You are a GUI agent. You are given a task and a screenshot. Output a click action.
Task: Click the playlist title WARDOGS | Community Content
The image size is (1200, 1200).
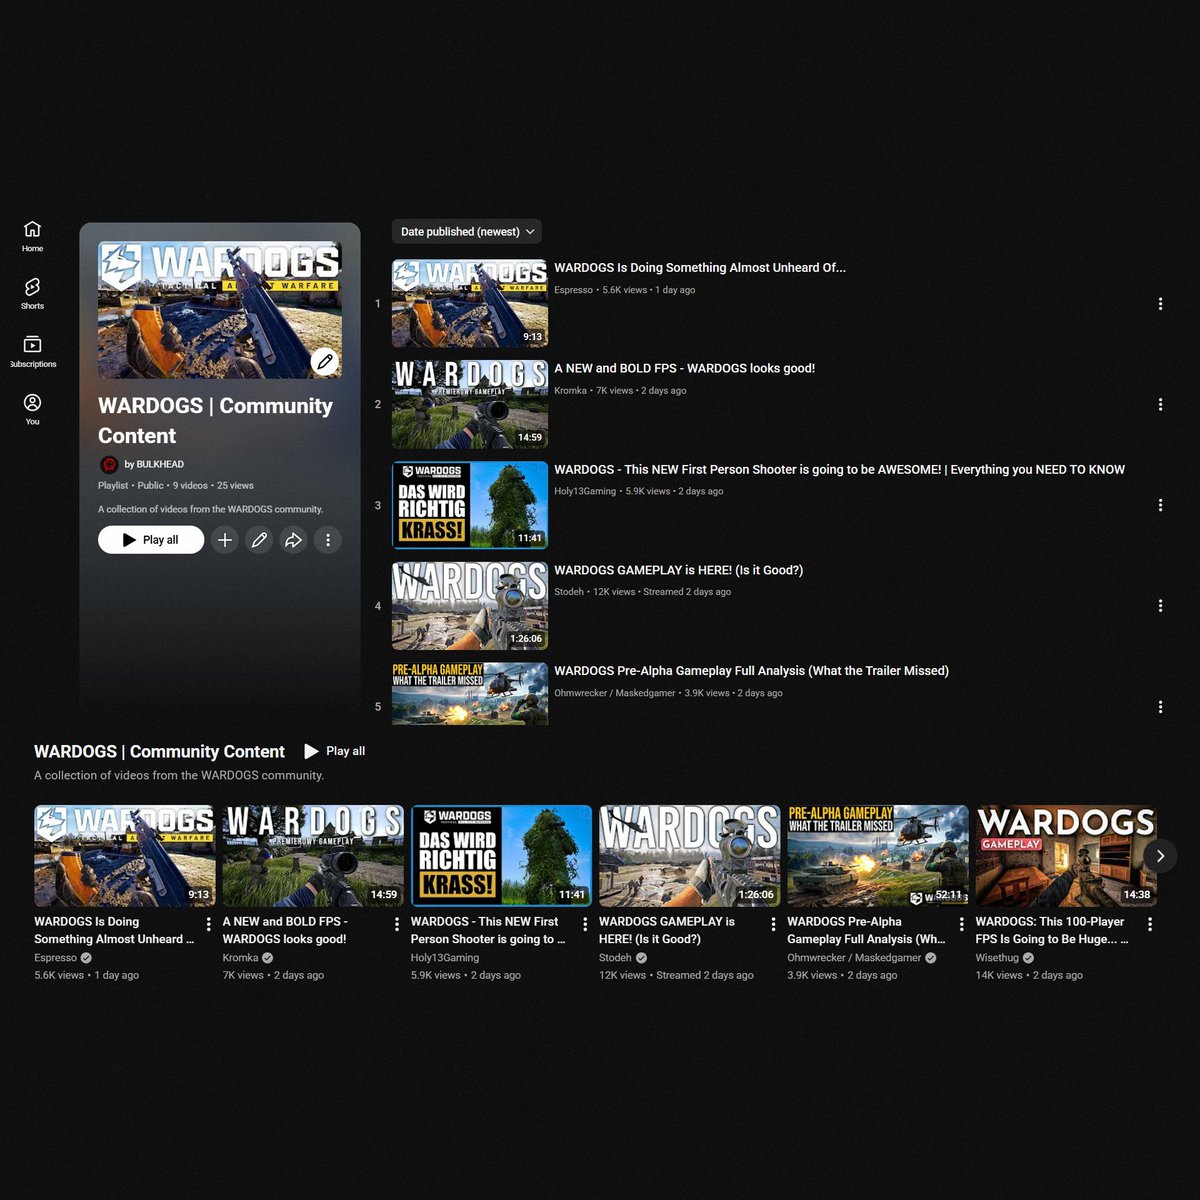215,421
